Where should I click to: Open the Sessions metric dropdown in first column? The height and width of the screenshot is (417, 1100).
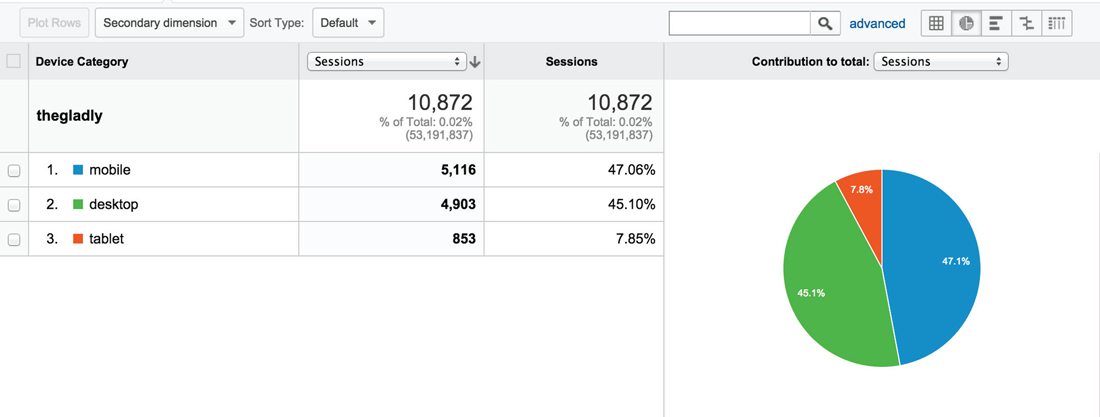tap(387, 62)
